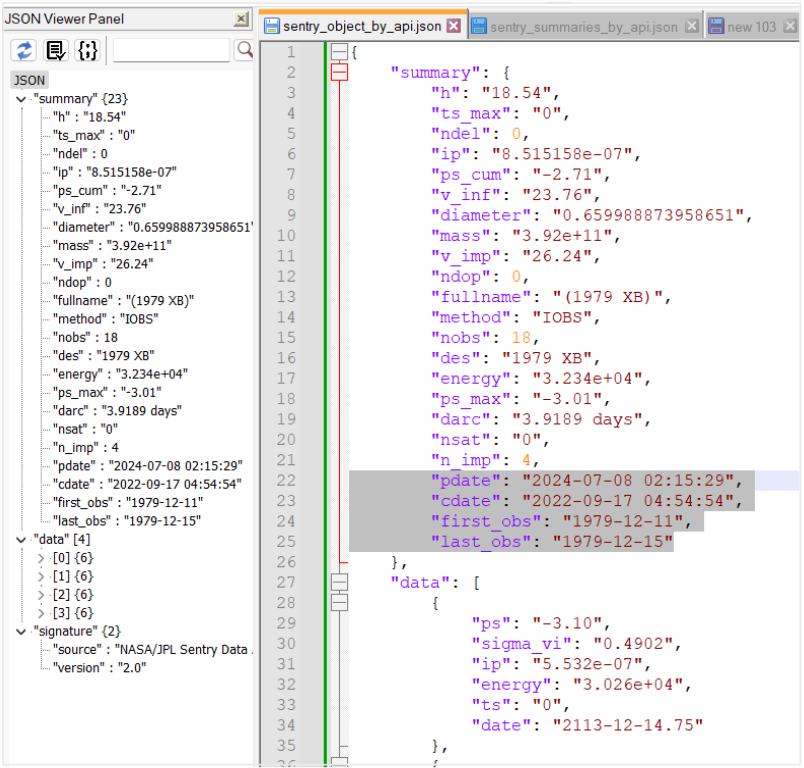Select tree row "v_imp" : "26.24"
804x768 pixels.
point(103,264)
